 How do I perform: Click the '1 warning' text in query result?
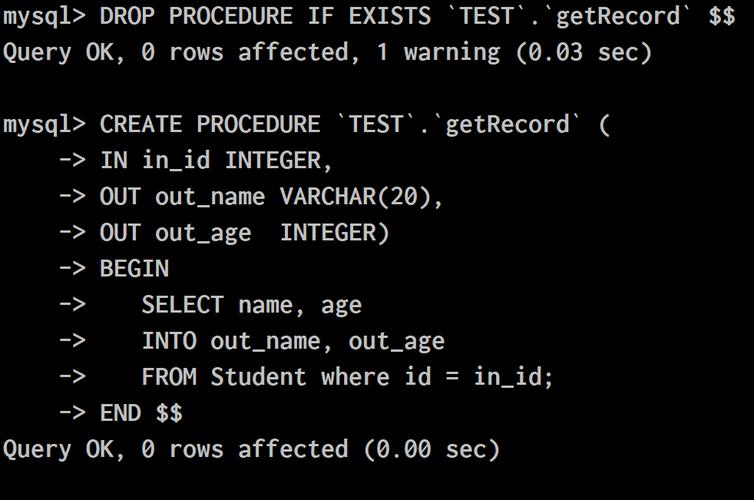pos(438,53)
